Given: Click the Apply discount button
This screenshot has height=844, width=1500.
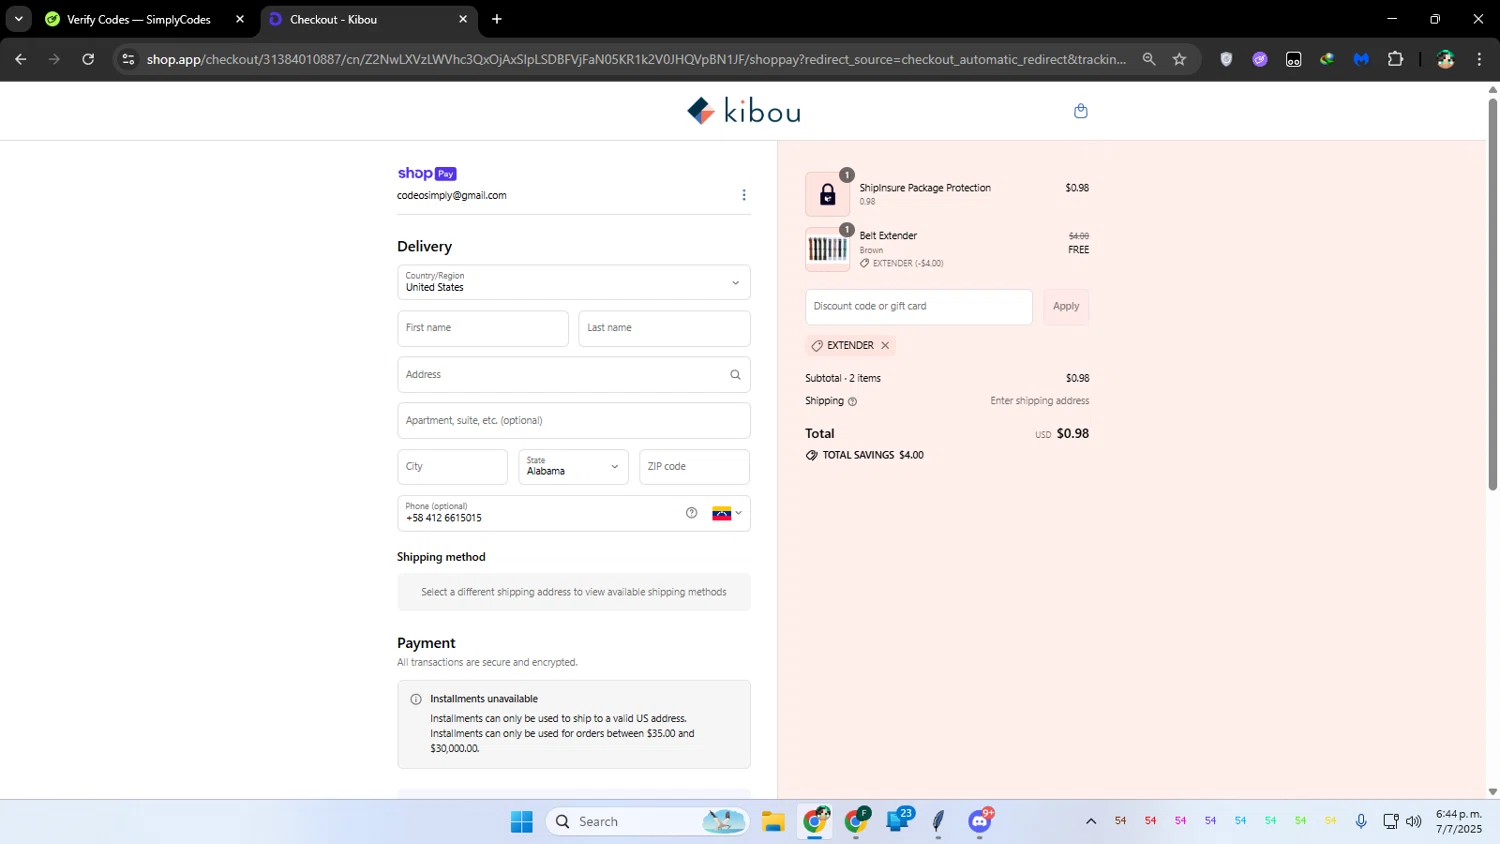Looking at the screenshot, I should coord(1066,307).
